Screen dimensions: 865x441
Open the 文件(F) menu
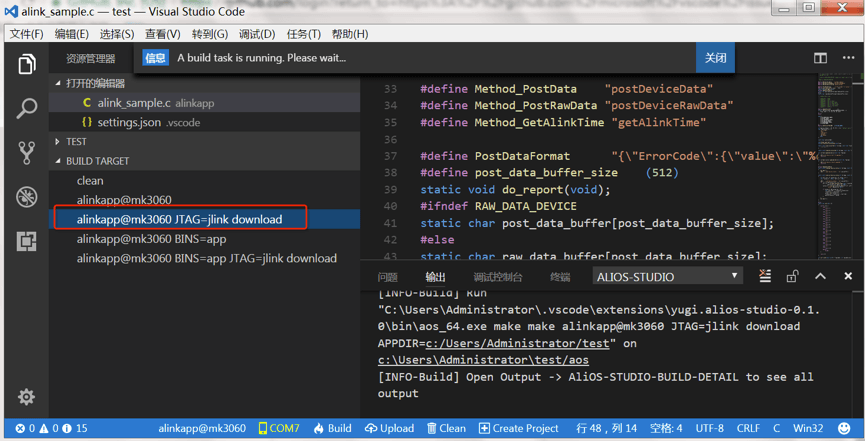[x=26, y=34]
